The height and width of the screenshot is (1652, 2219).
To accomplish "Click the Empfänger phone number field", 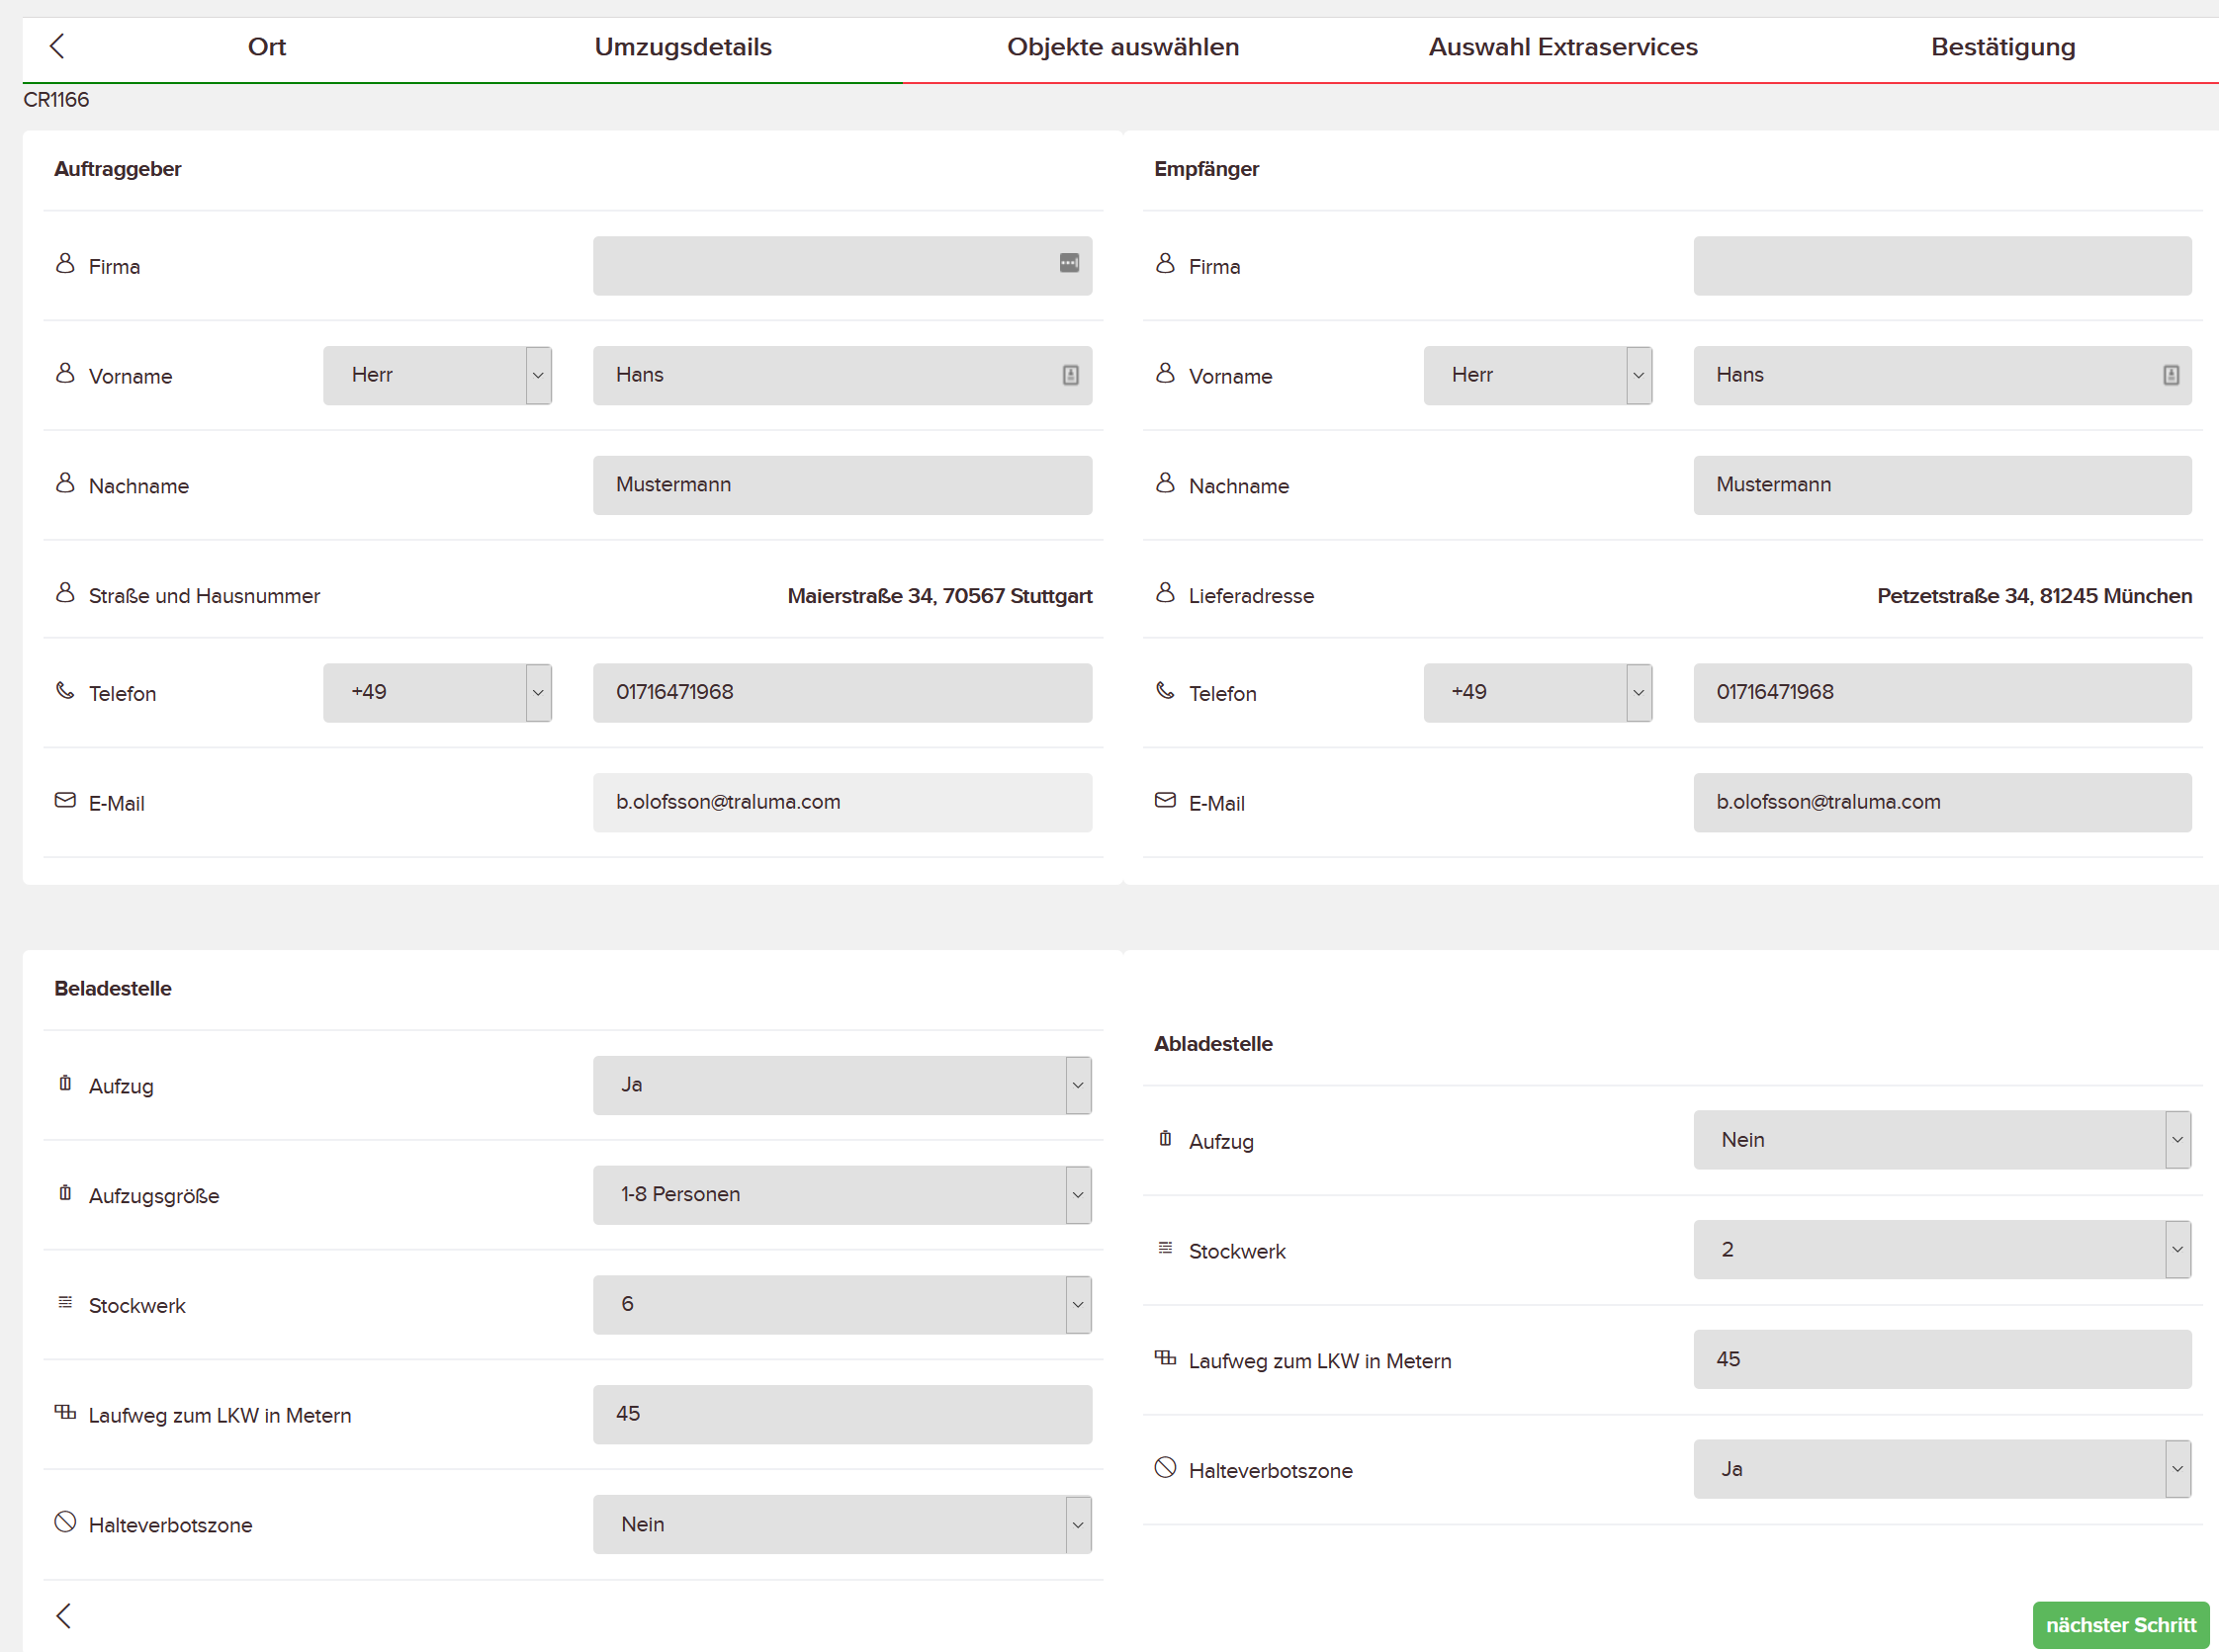I will (1942, 693).
